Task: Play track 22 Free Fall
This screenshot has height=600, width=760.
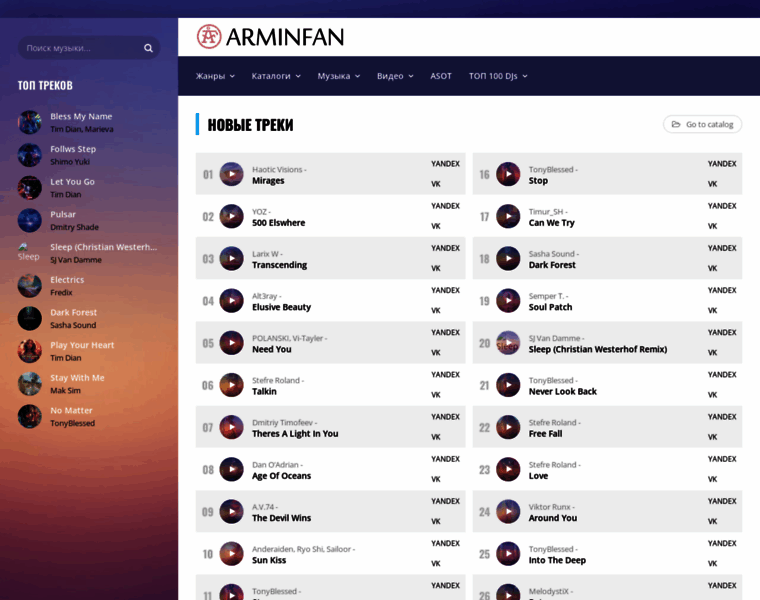Action: (x=508, y=427)
